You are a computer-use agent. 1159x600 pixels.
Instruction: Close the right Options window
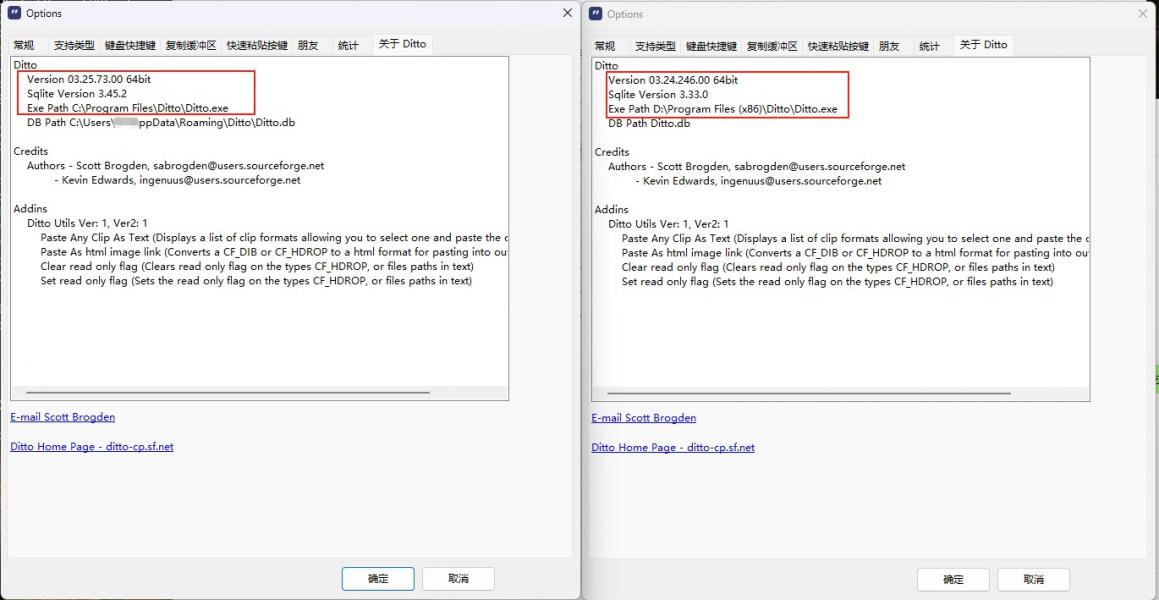pos(1143,14)
